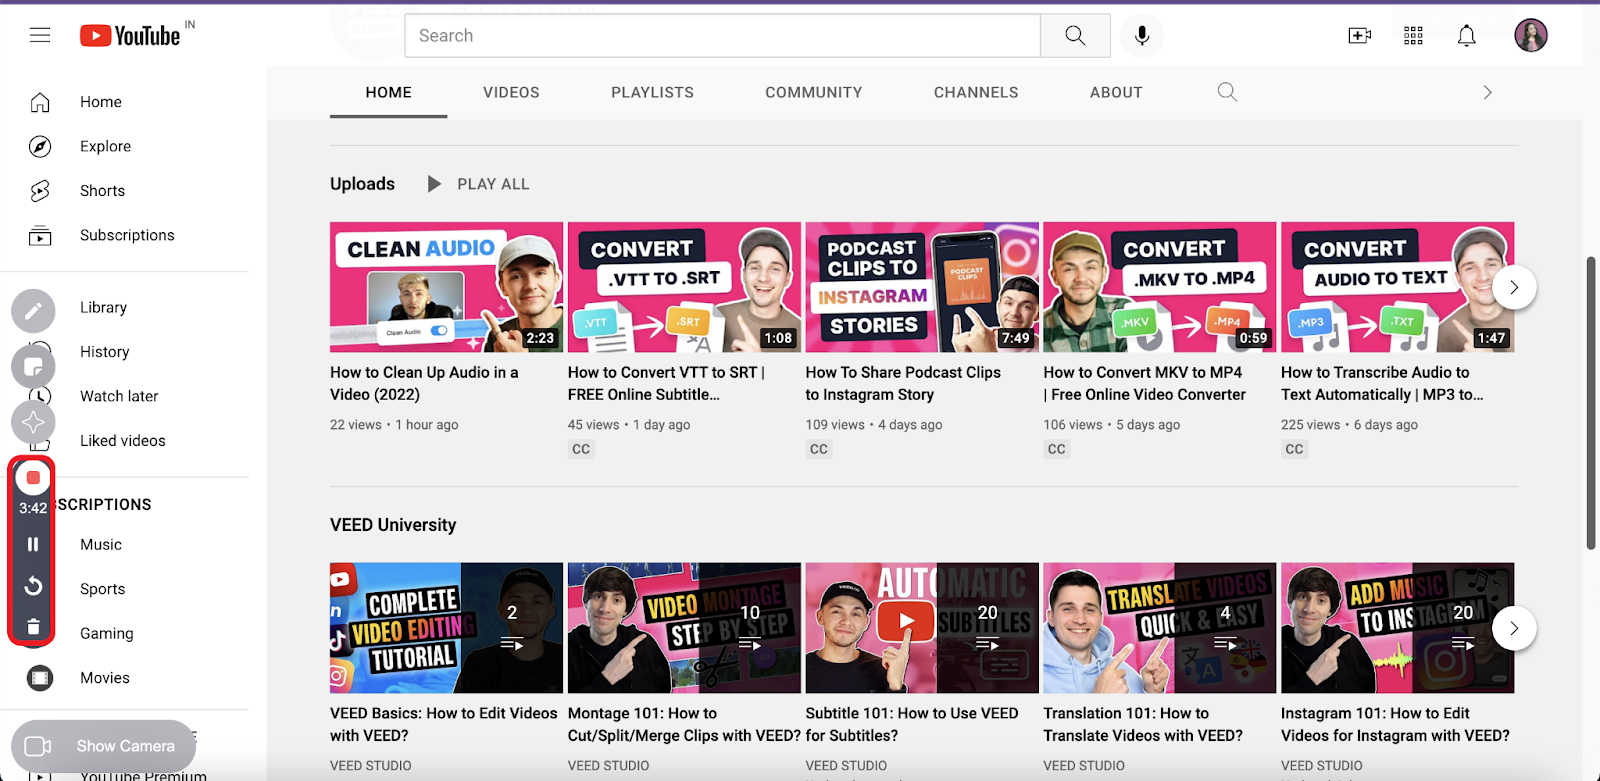Viewport: 1600px width, 781px height.
Task: Open the hamburger guide menu
Action: (40, 35)
